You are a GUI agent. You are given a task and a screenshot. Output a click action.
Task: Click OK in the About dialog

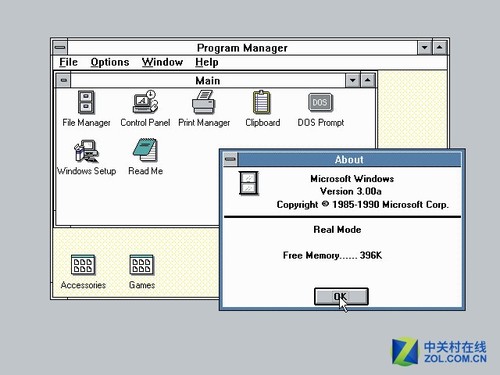341,296
